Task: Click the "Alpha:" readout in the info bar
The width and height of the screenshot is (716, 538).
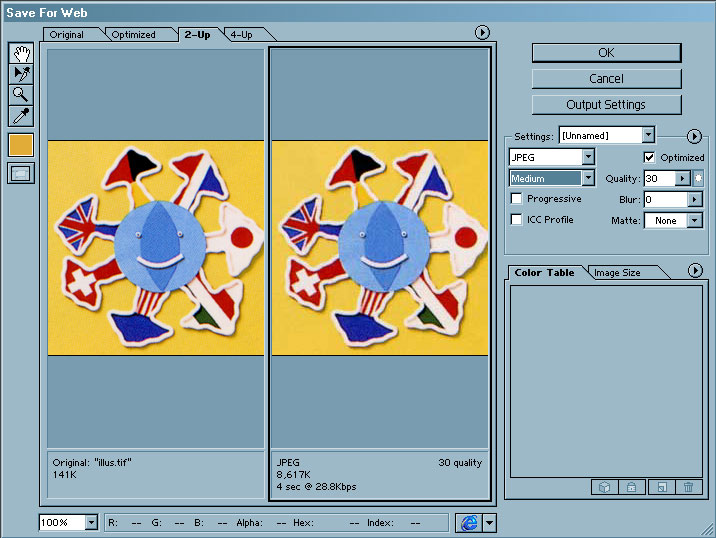Action: [x=249, y=522]
